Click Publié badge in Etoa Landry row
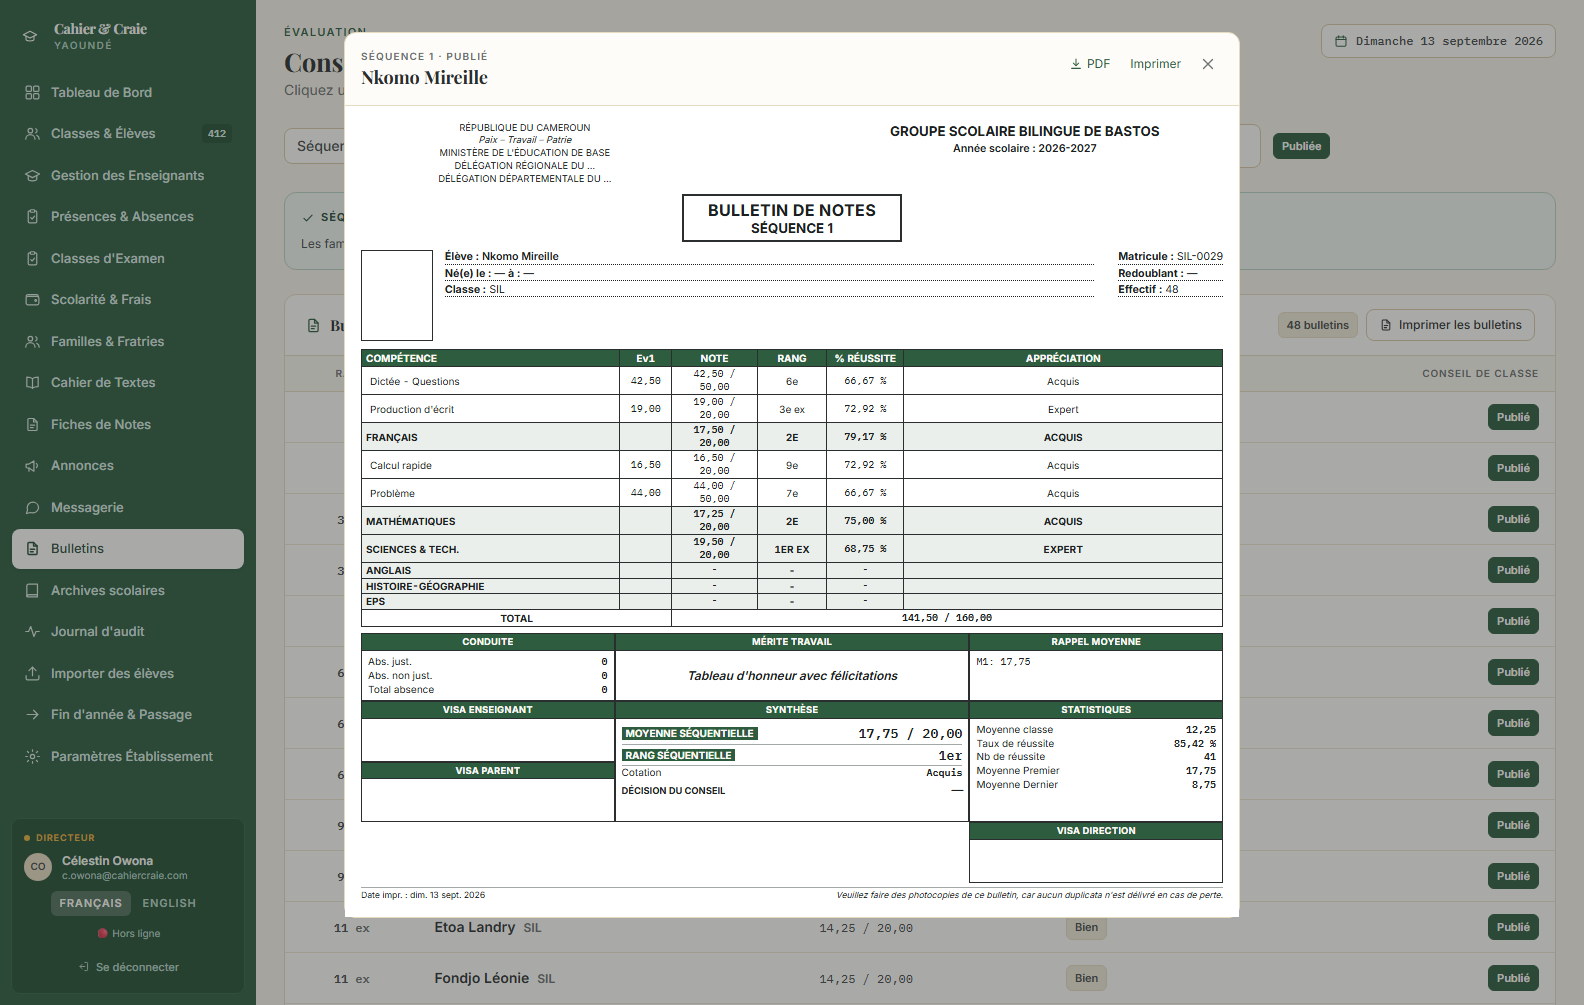The height and width of the screenshot is (1005, 1584). 1513,927
